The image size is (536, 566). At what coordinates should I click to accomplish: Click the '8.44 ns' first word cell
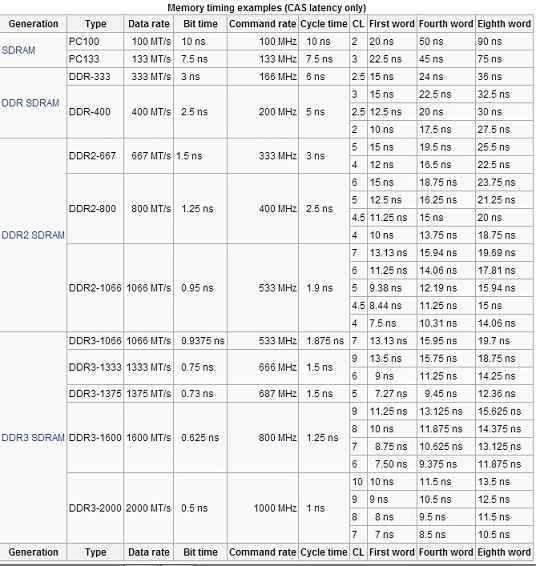tap(392, 306)
